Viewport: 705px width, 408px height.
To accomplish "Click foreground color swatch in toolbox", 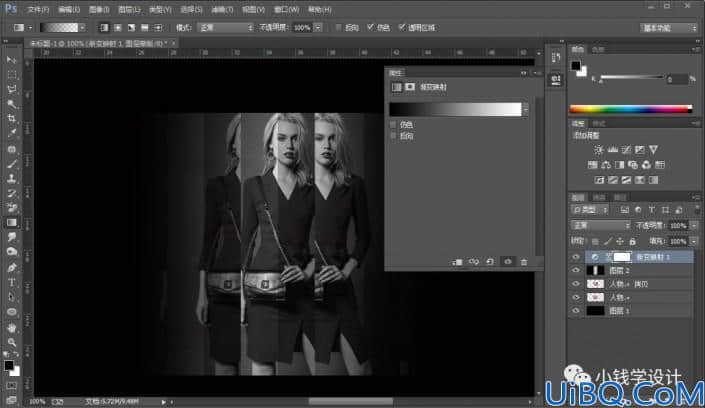I will [x=9, y=366].
